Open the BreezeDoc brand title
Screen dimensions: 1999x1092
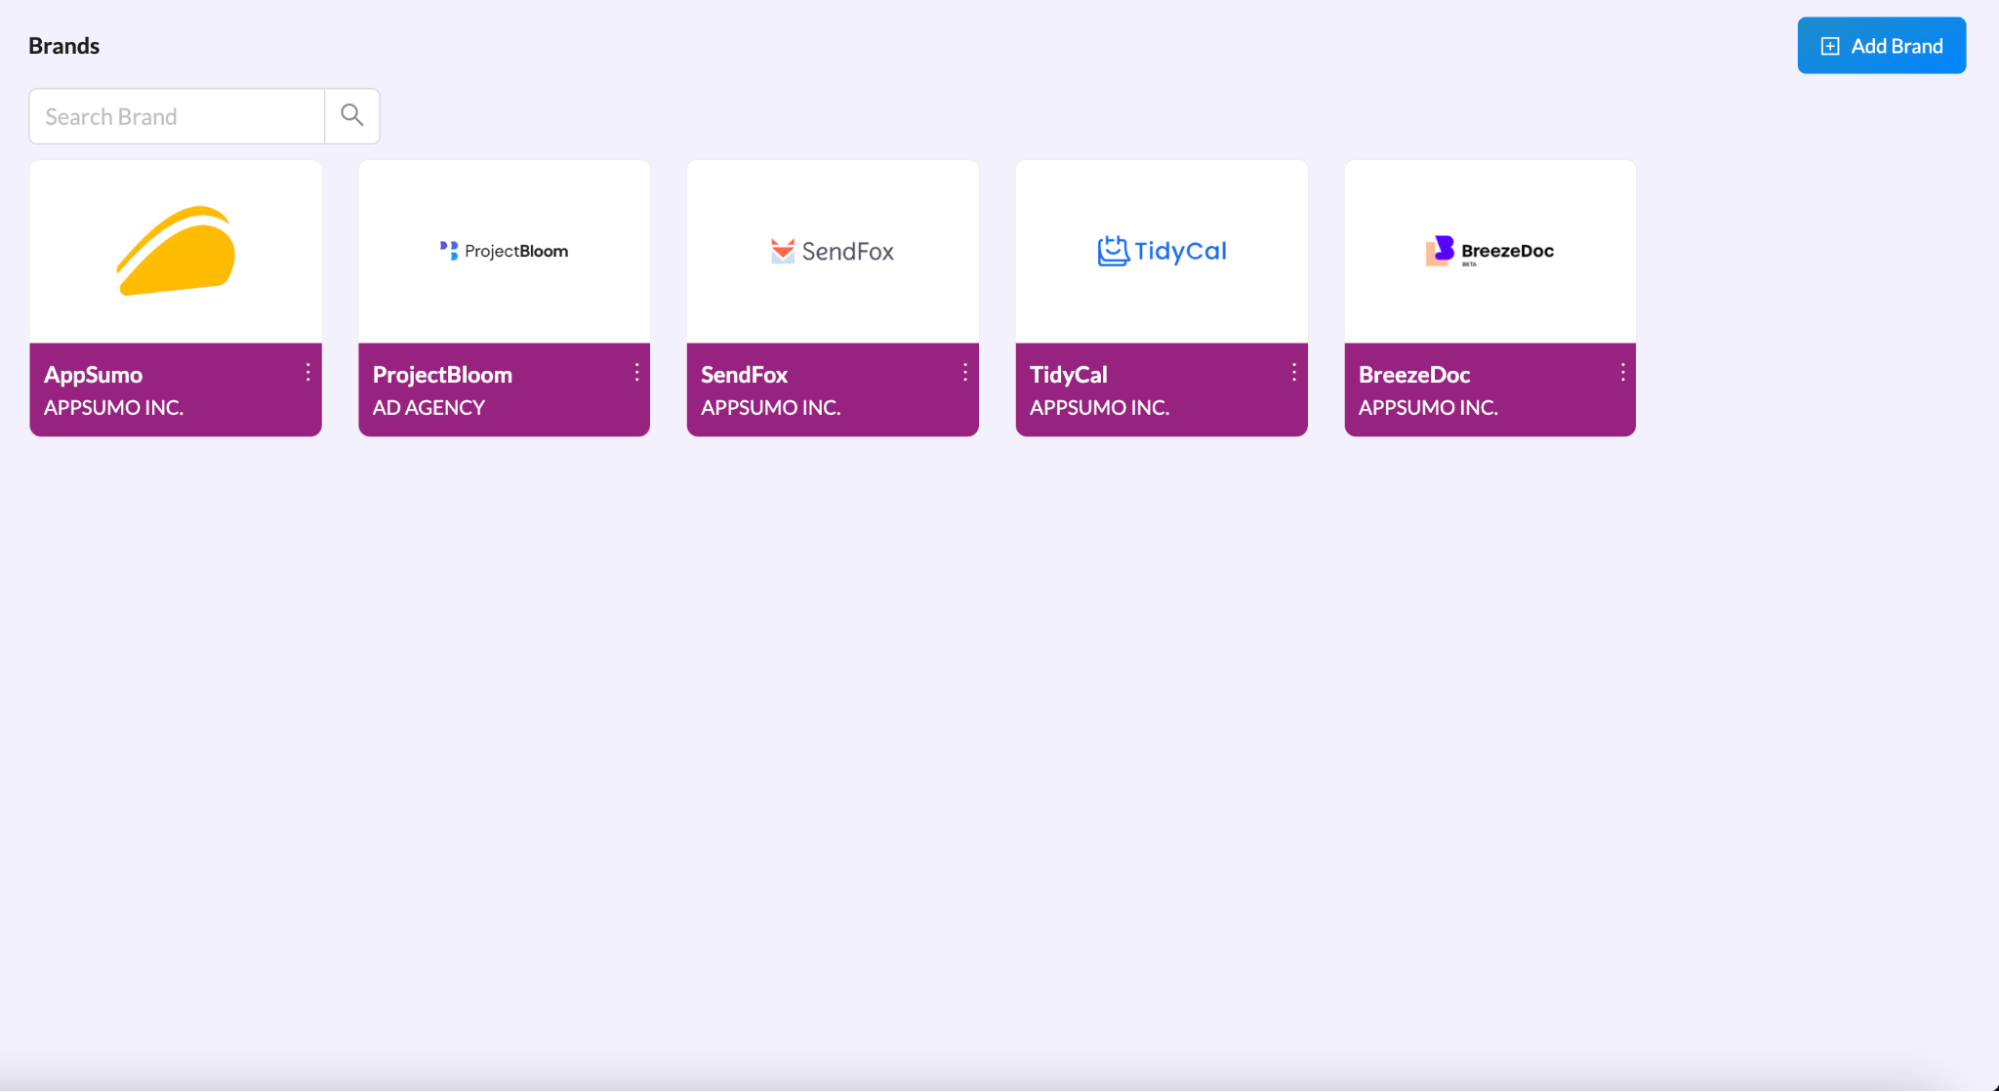coord(1413,374)
